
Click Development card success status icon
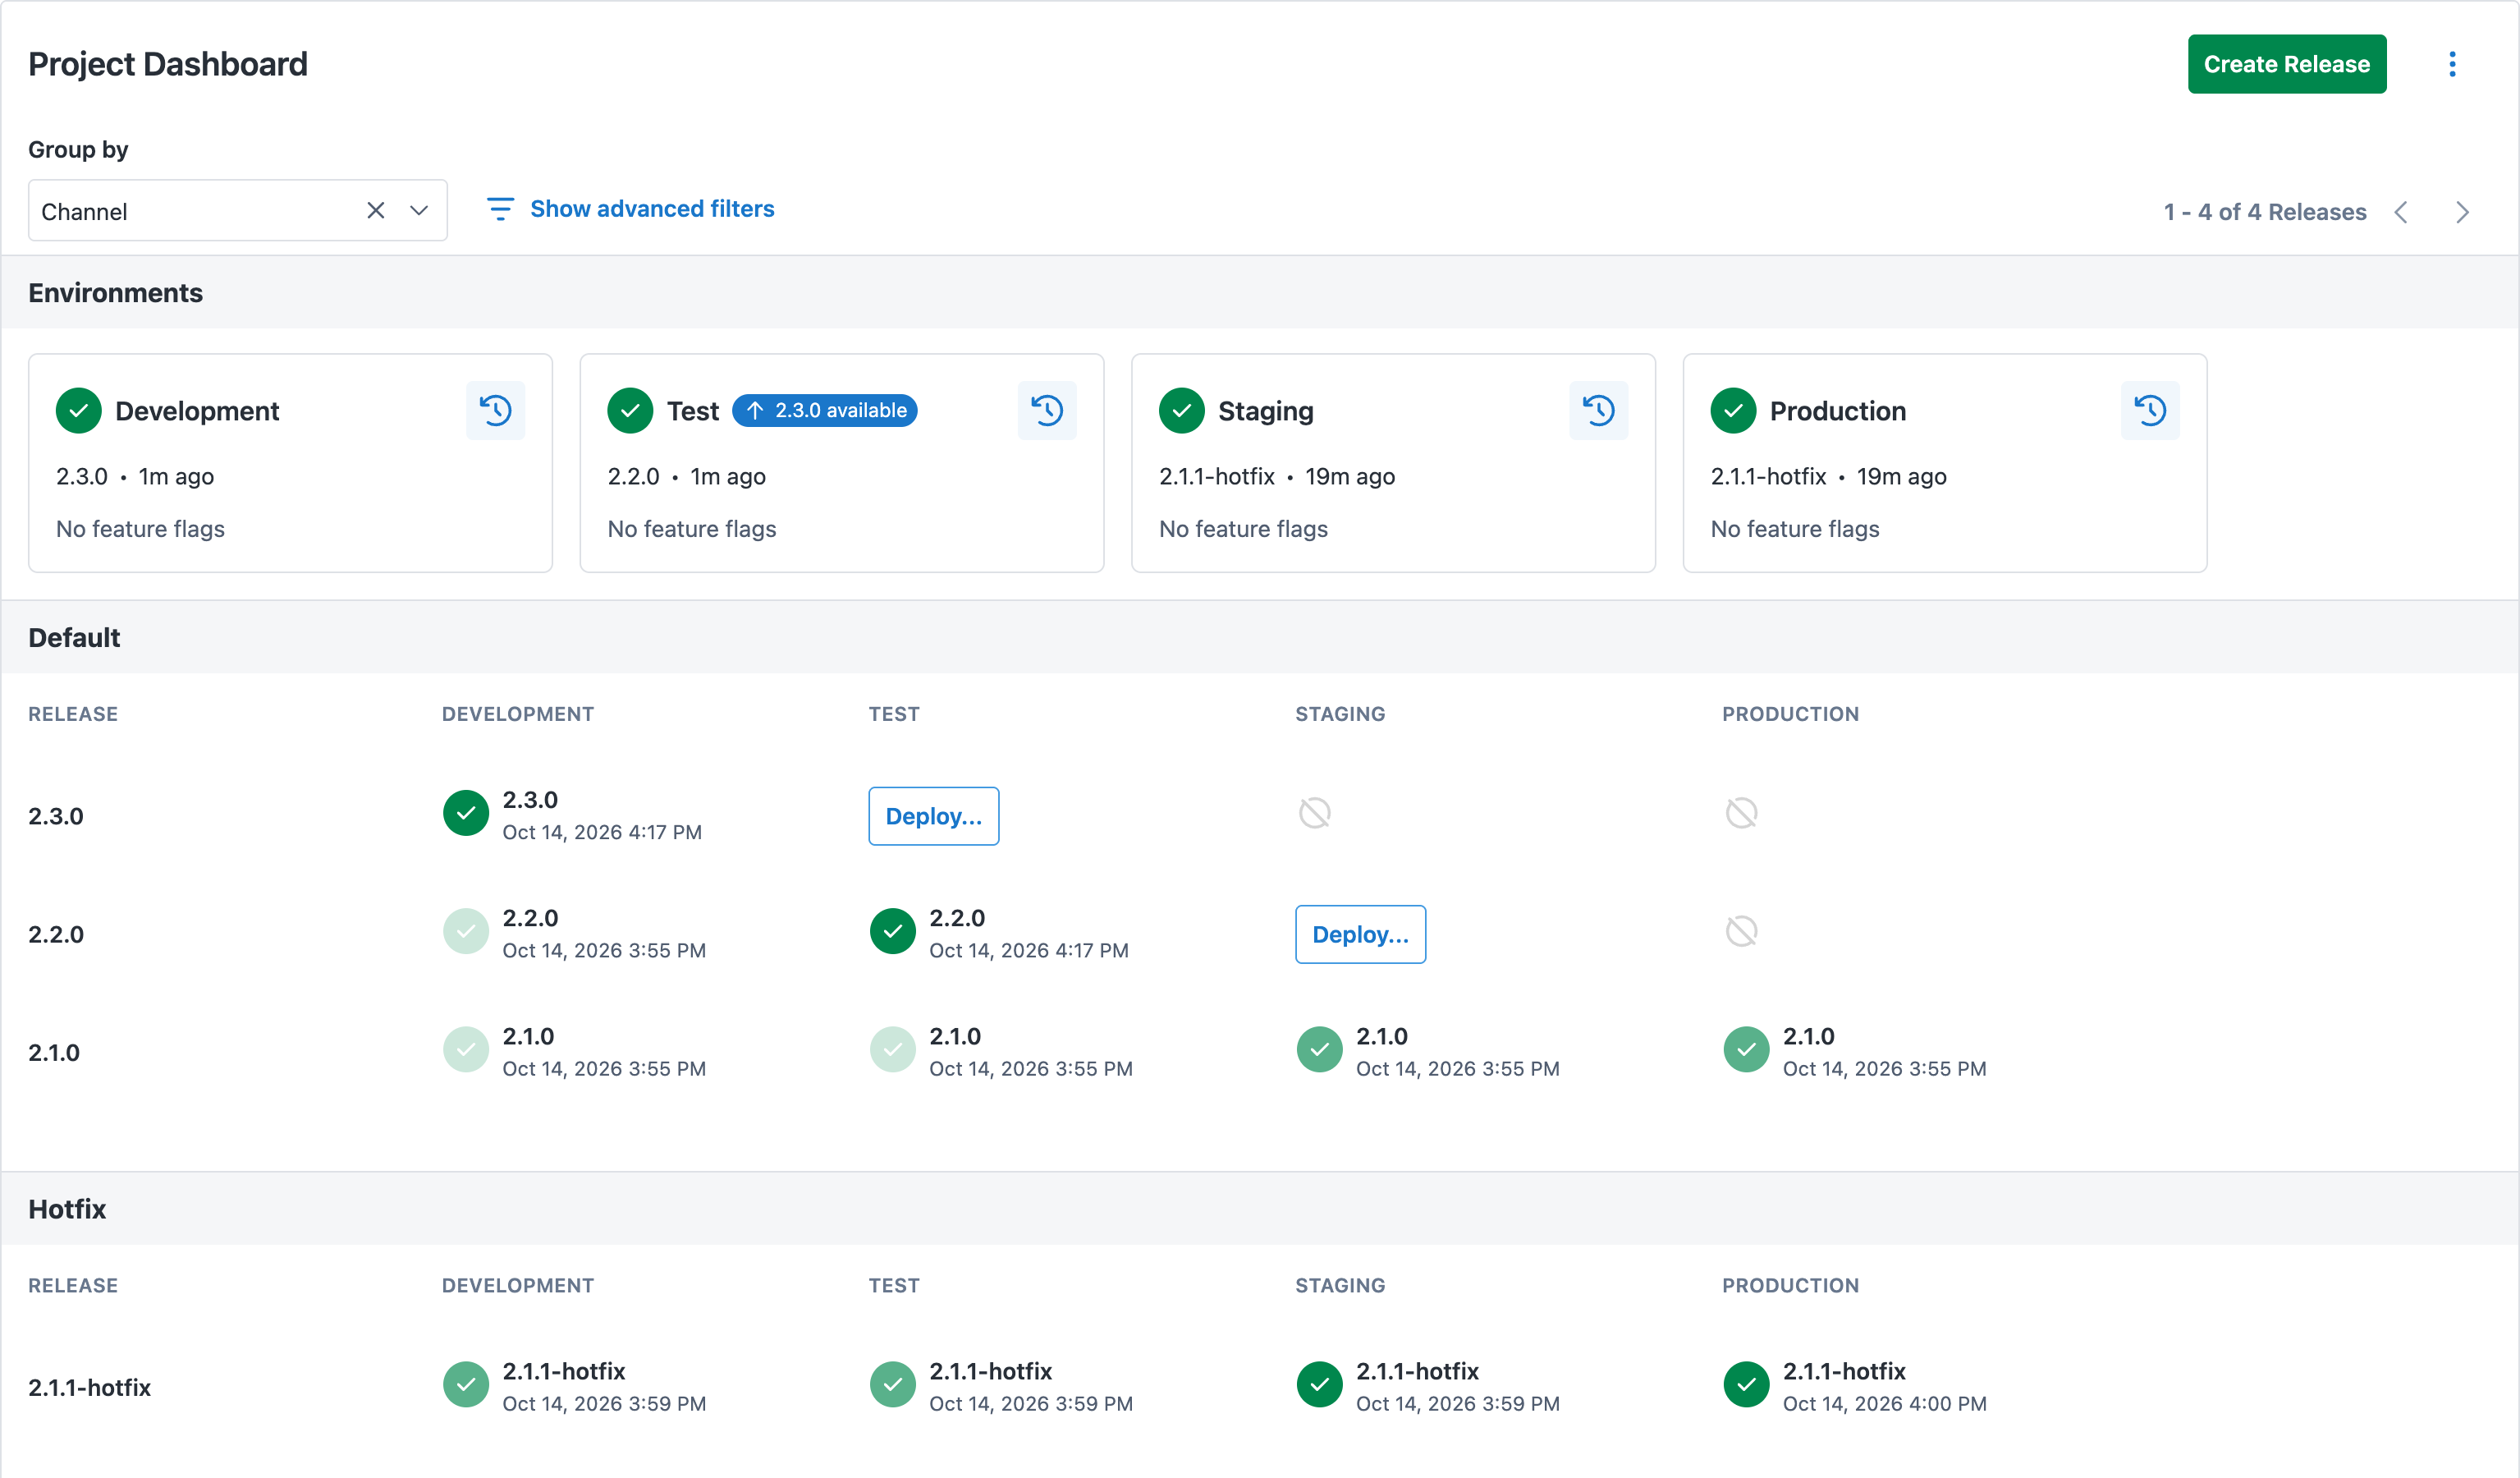tap(79, 410)
